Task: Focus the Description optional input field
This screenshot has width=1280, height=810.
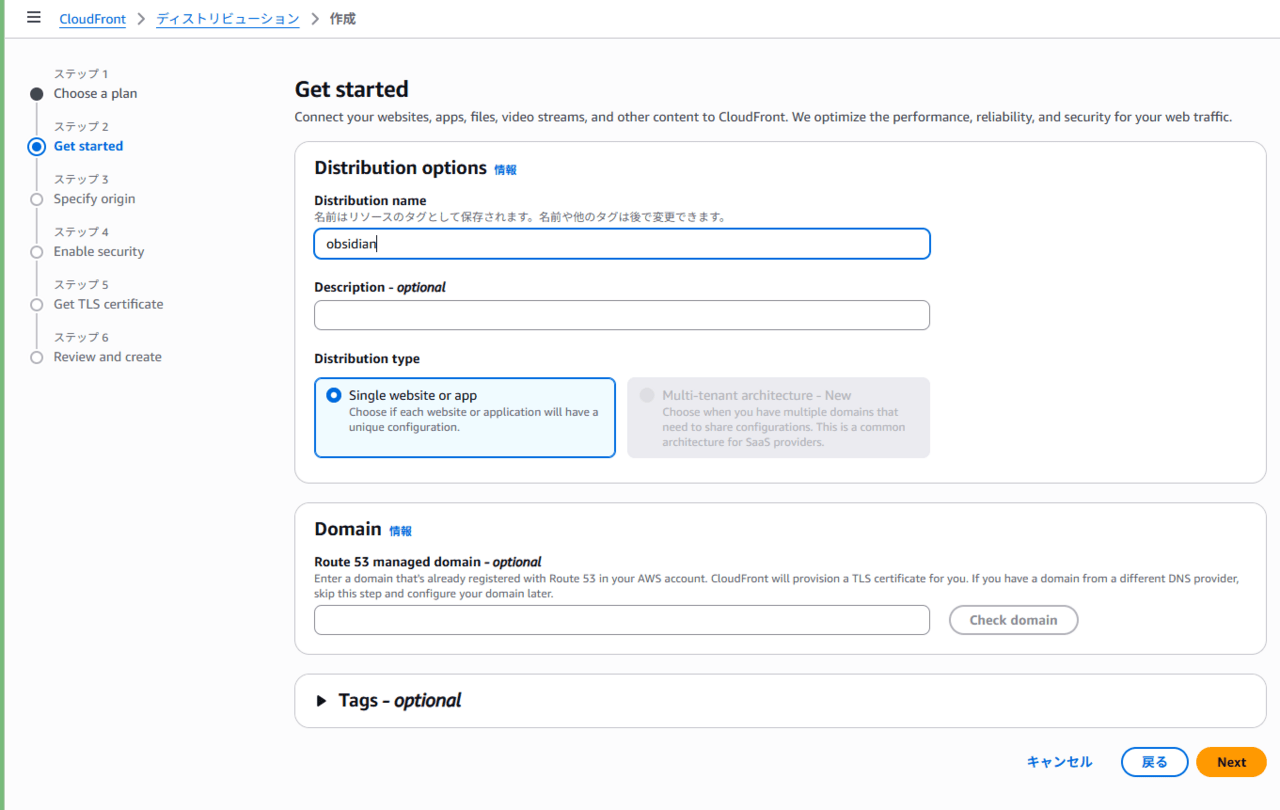Action: 622,315
